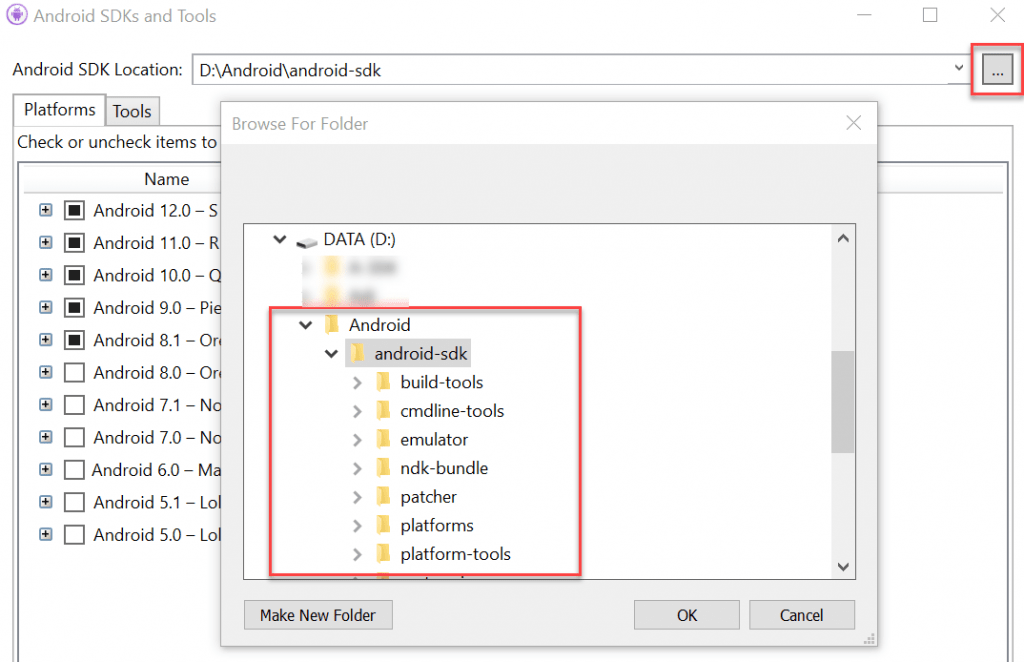Select the Android folder icon

pos(332,324)
